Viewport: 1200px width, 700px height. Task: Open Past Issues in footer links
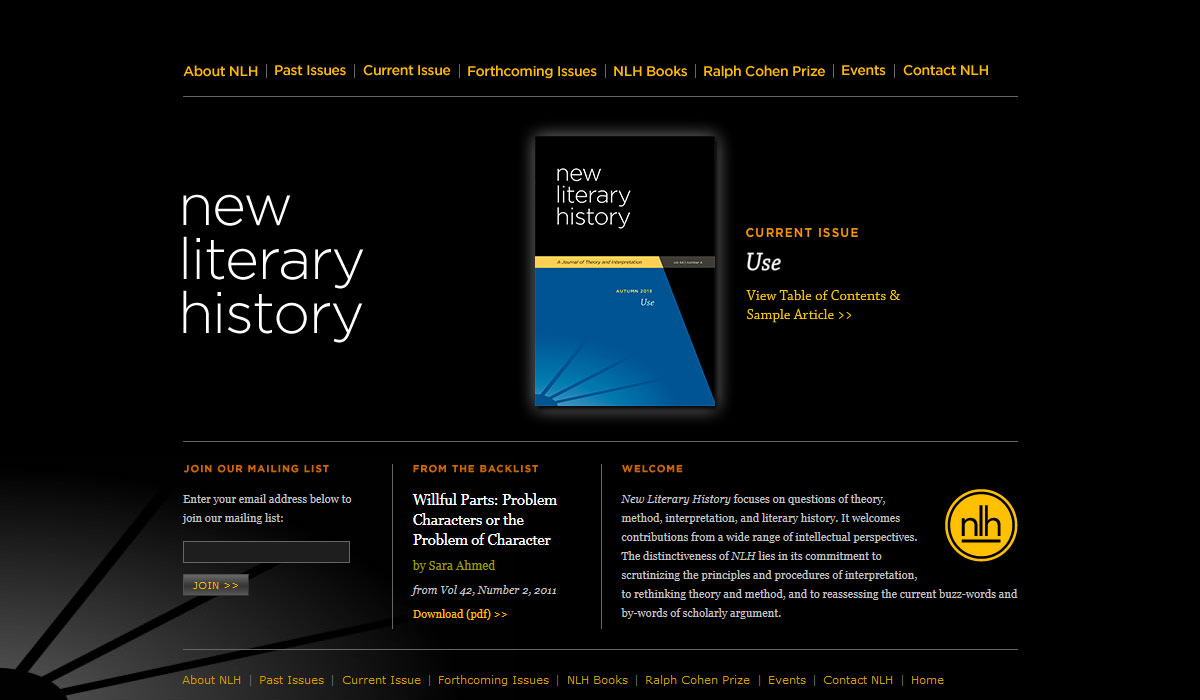click(291, 680)
